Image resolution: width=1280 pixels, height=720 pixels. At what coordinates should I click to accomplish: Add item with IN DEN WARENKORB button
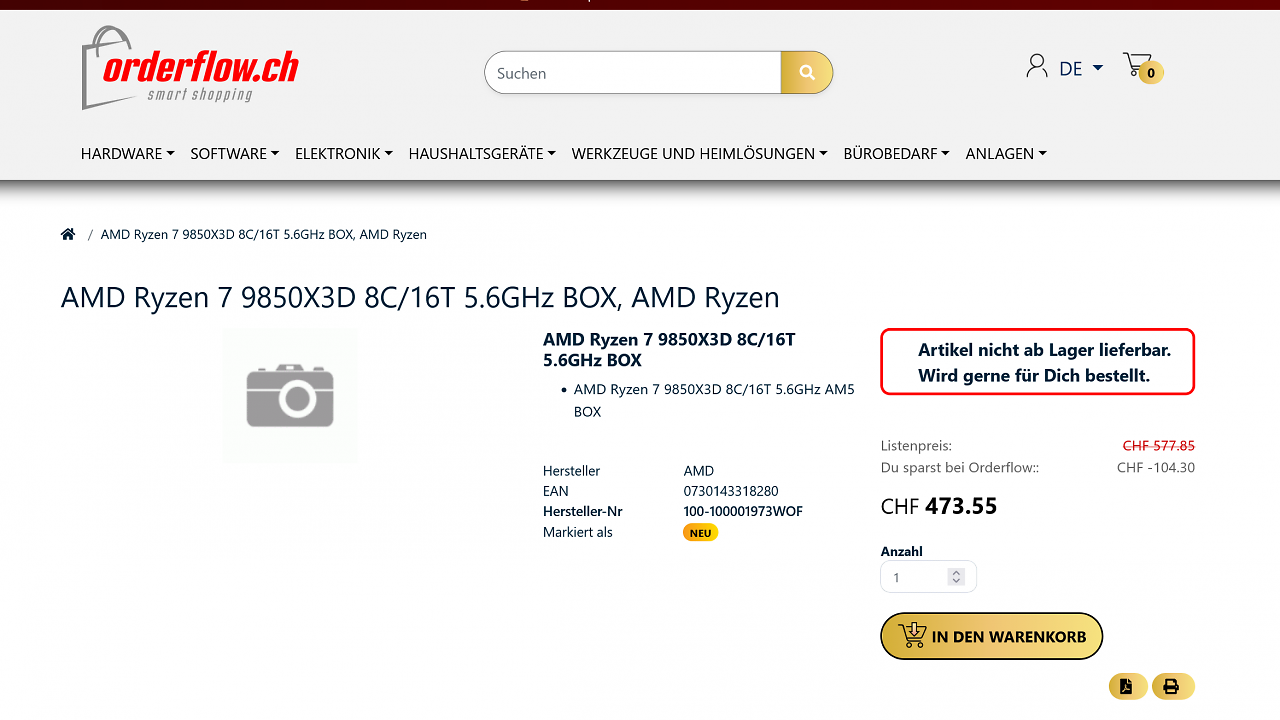pyautogui.click(x=991, y=636)
